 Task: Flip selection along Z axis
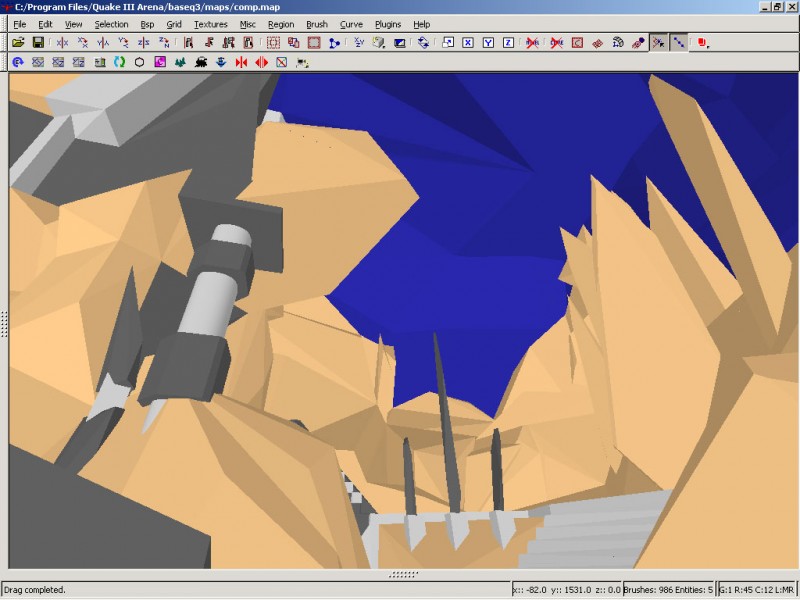143,43
